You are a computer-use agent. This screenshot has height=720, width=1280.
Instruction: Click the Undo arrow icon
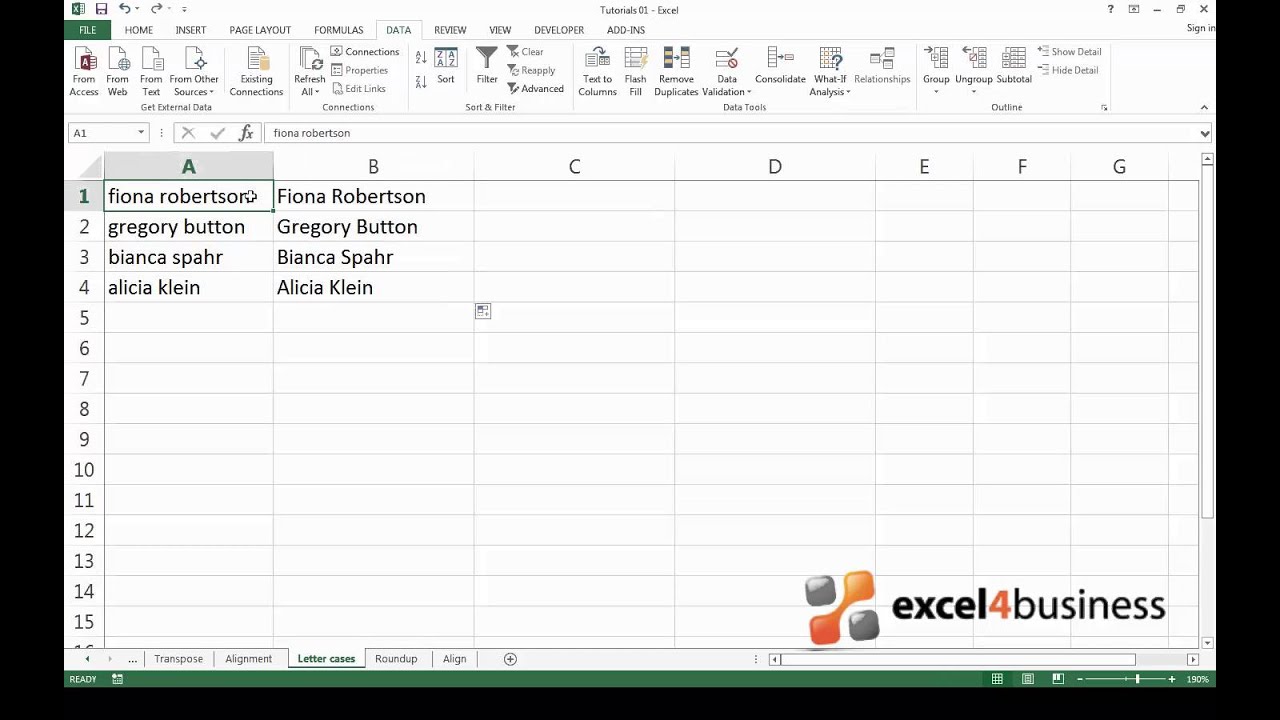pyautogui.click(x=124, y=9)
